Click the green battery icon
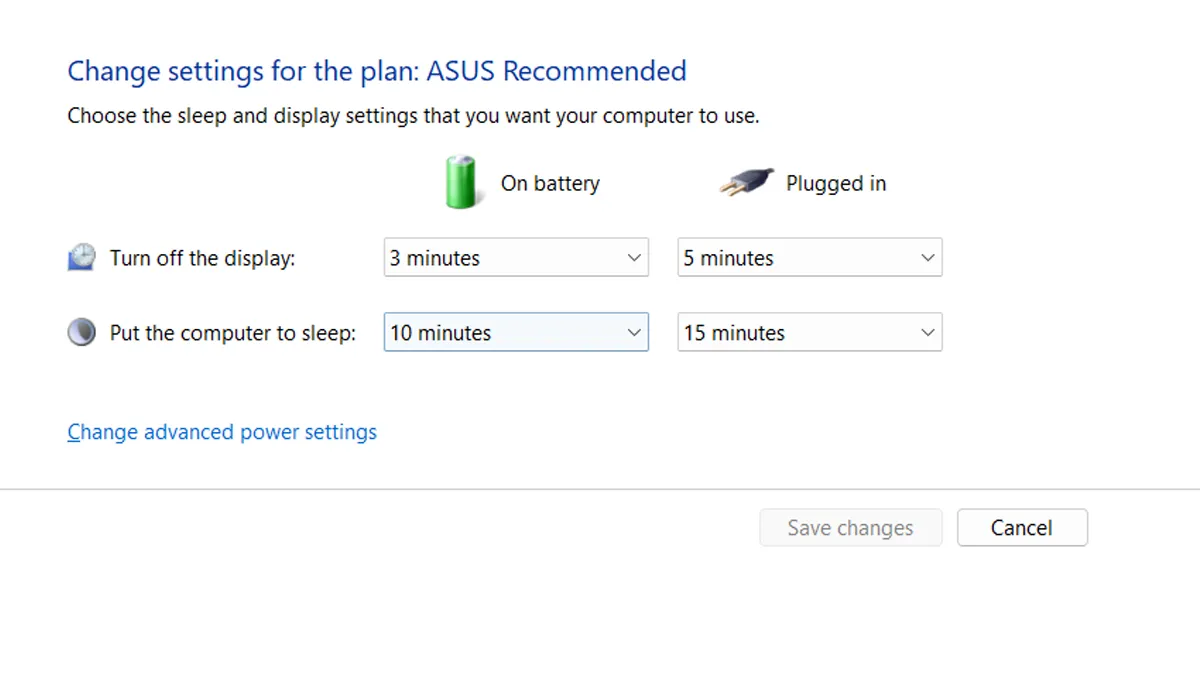Viewport: 1200px width, 675px height. (460, 183)
